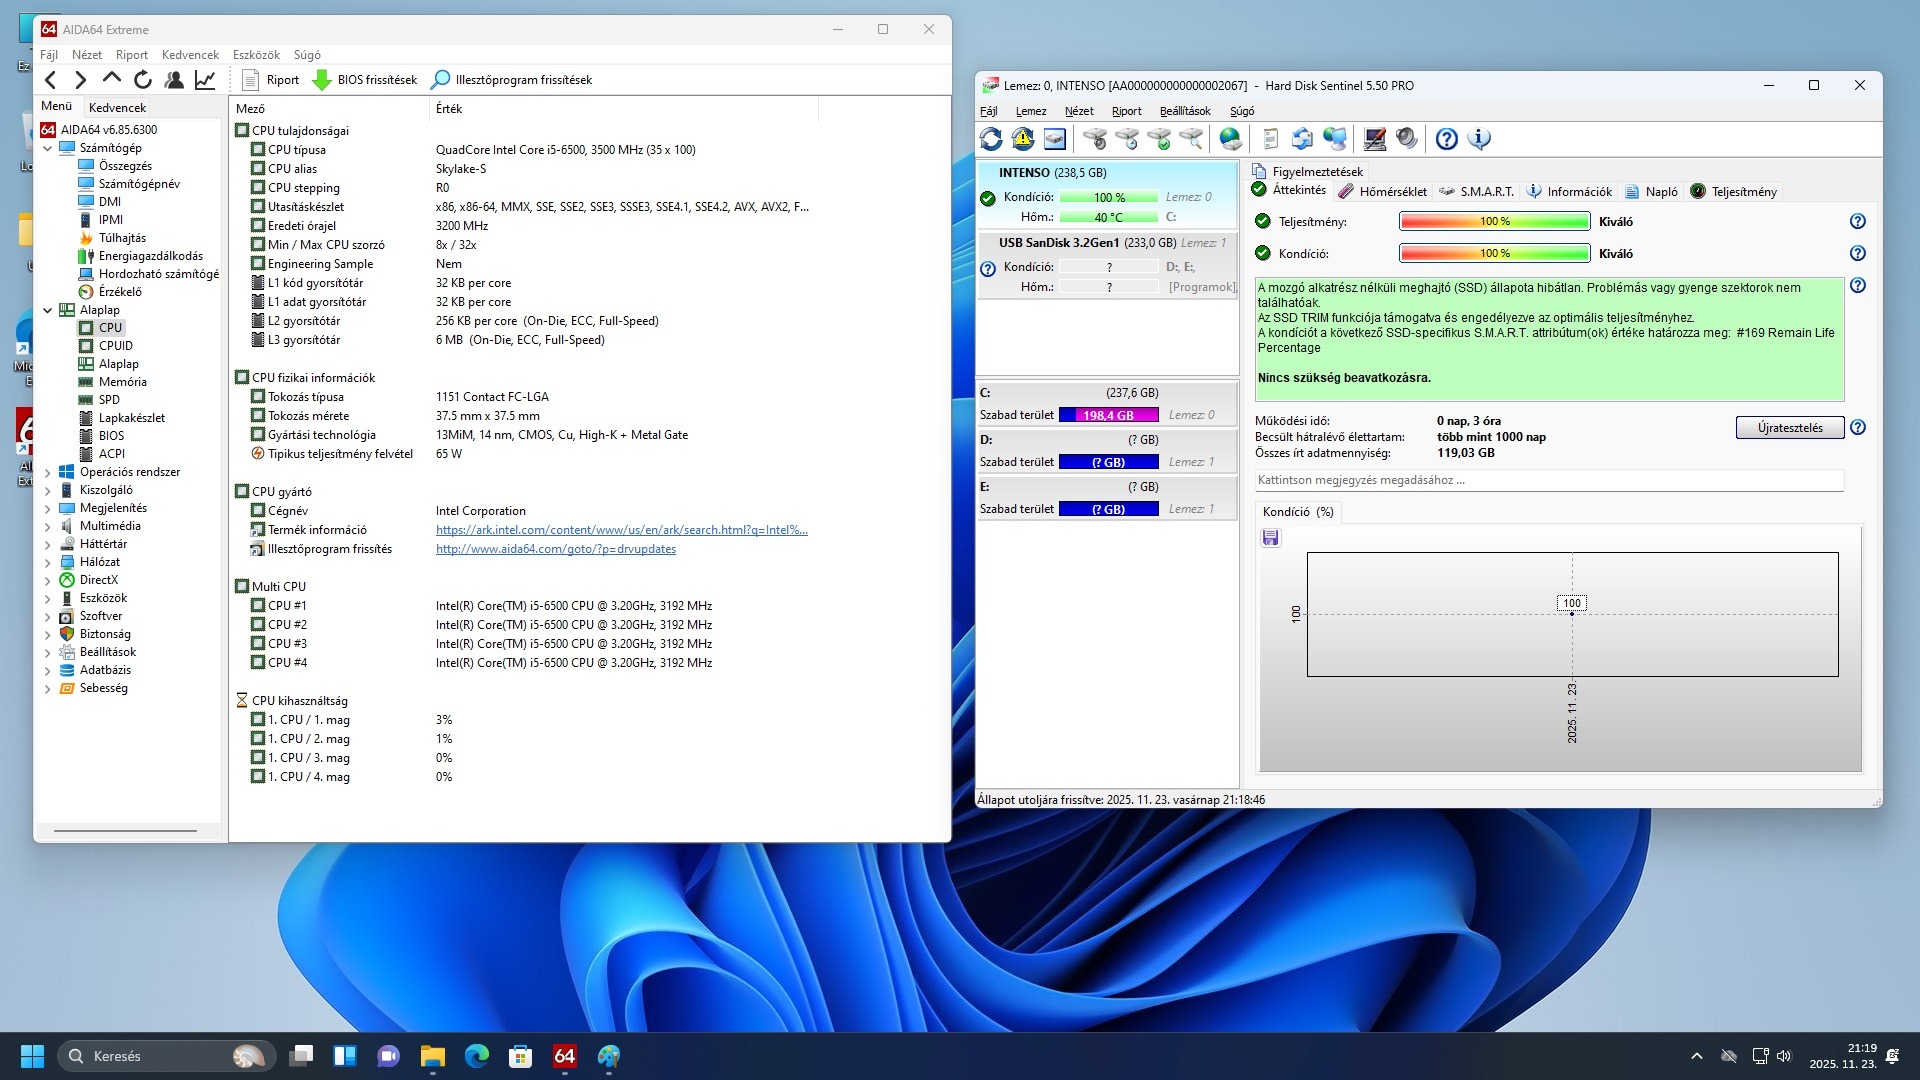Collapse the Alaplap tree node

tap(47, 310)
